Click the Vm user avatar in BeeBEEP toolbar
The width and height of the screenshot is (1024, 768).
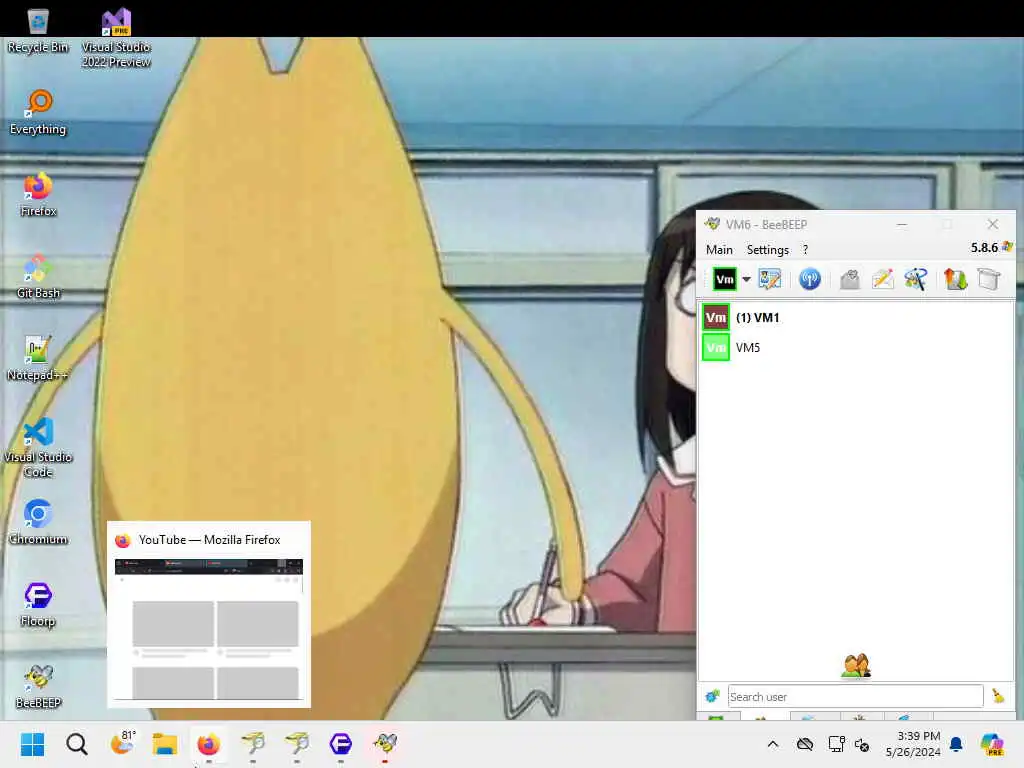[724, 280]
